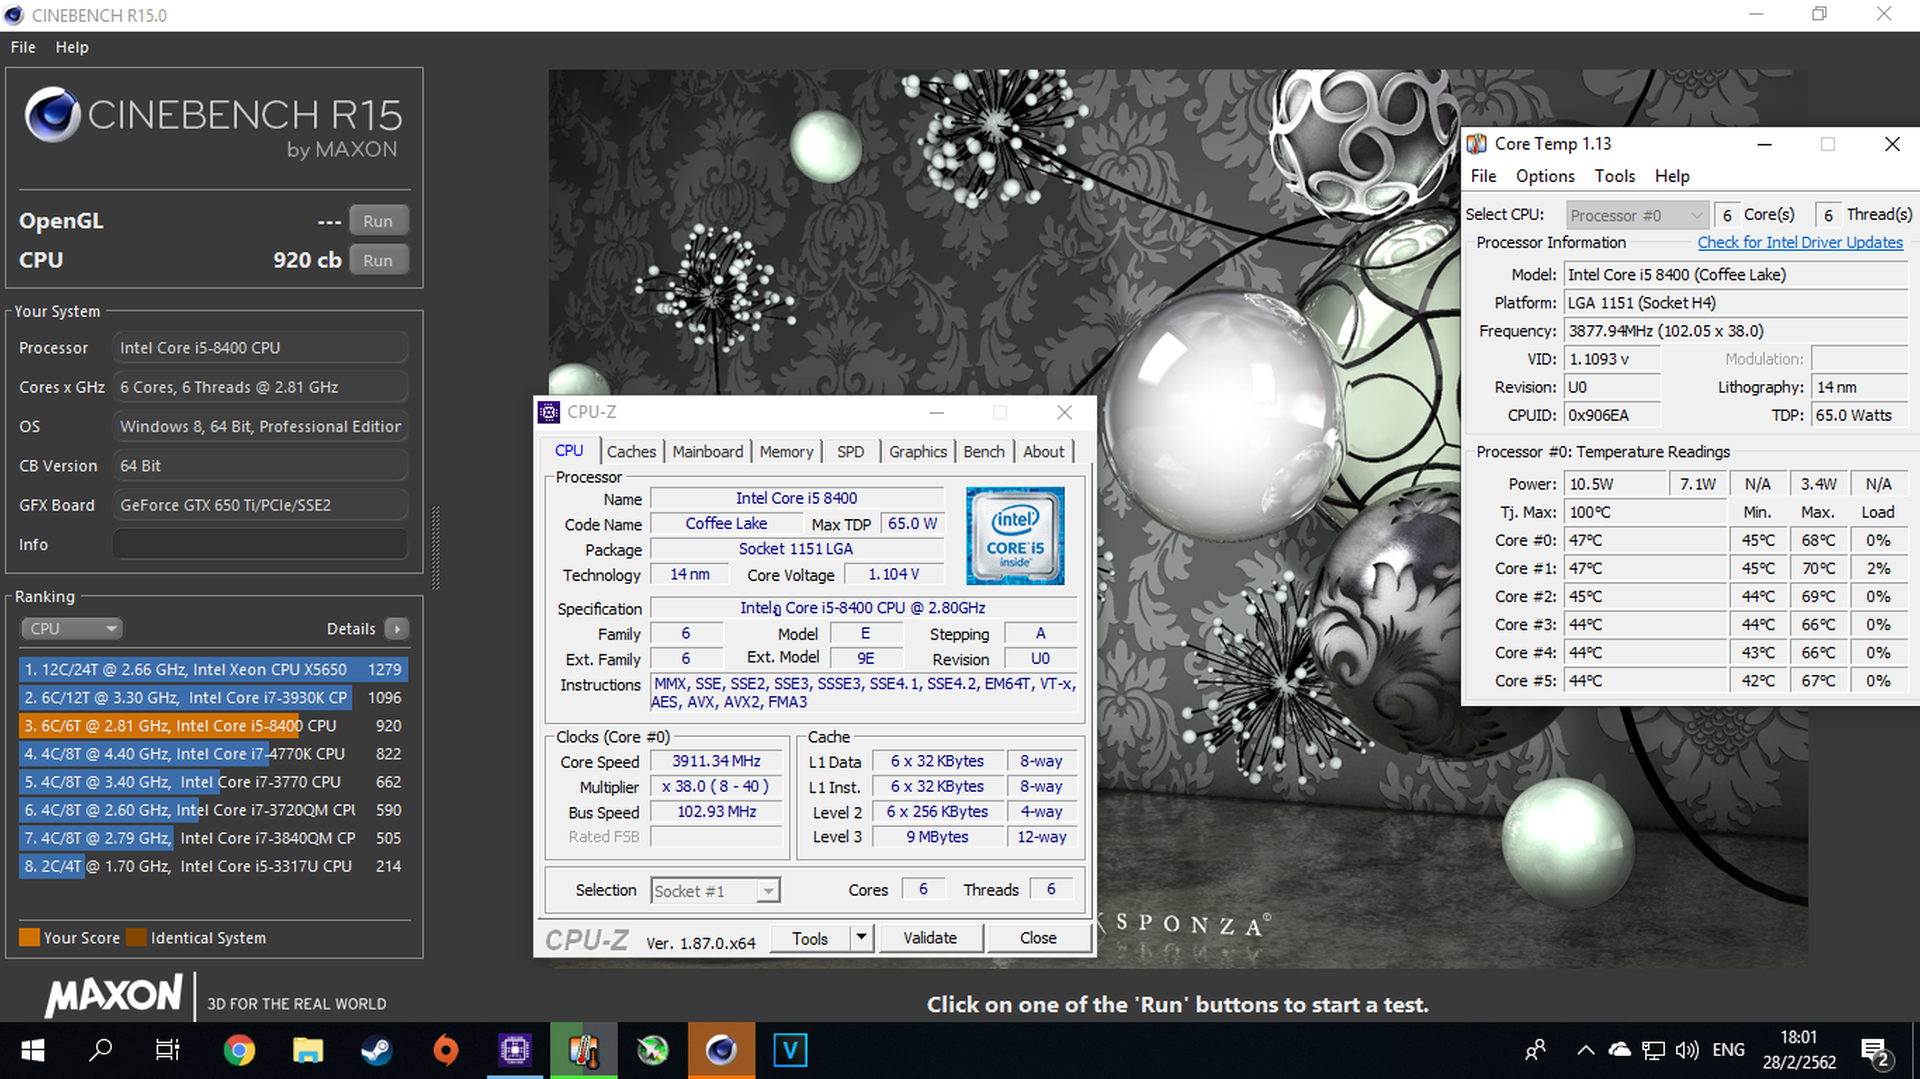Image resolution: width=1920 pixels, height=1079 pixels.
Task: Switch to CPU-Z Mainboard tab
Action: (x=708, y=452)
